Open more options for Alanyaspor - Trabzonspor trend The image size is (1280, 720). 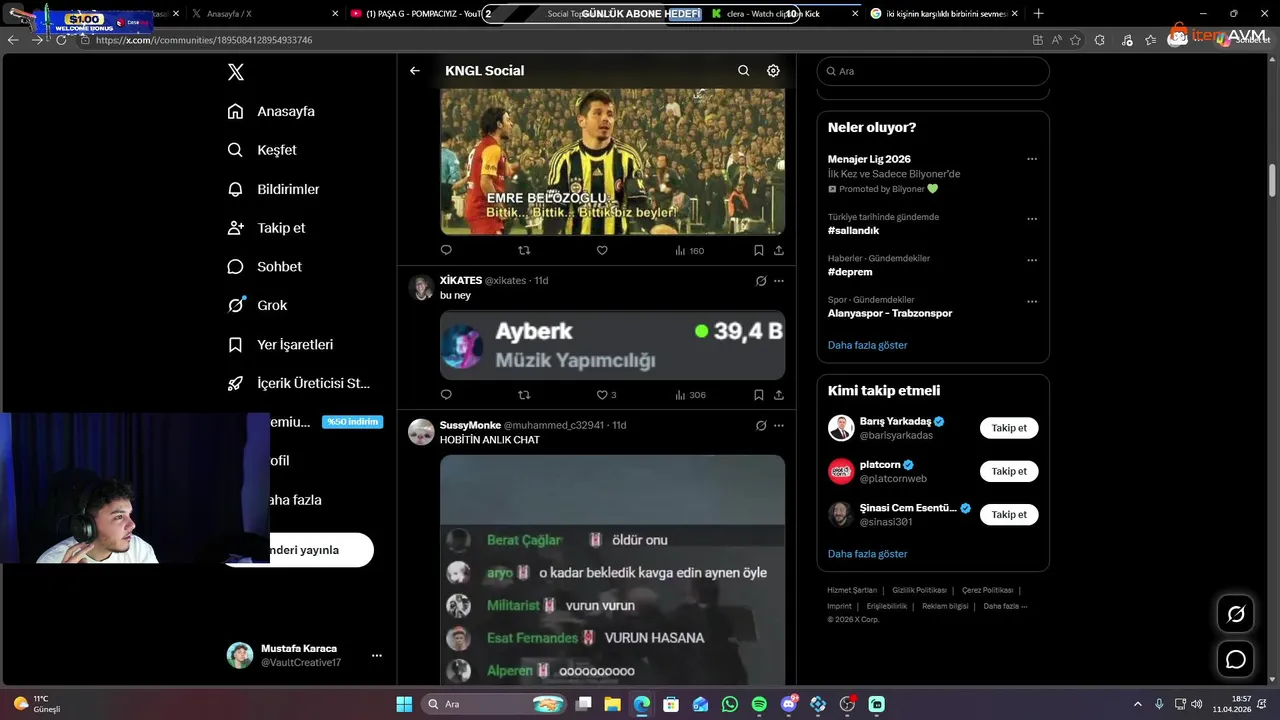coord(1032,301)
